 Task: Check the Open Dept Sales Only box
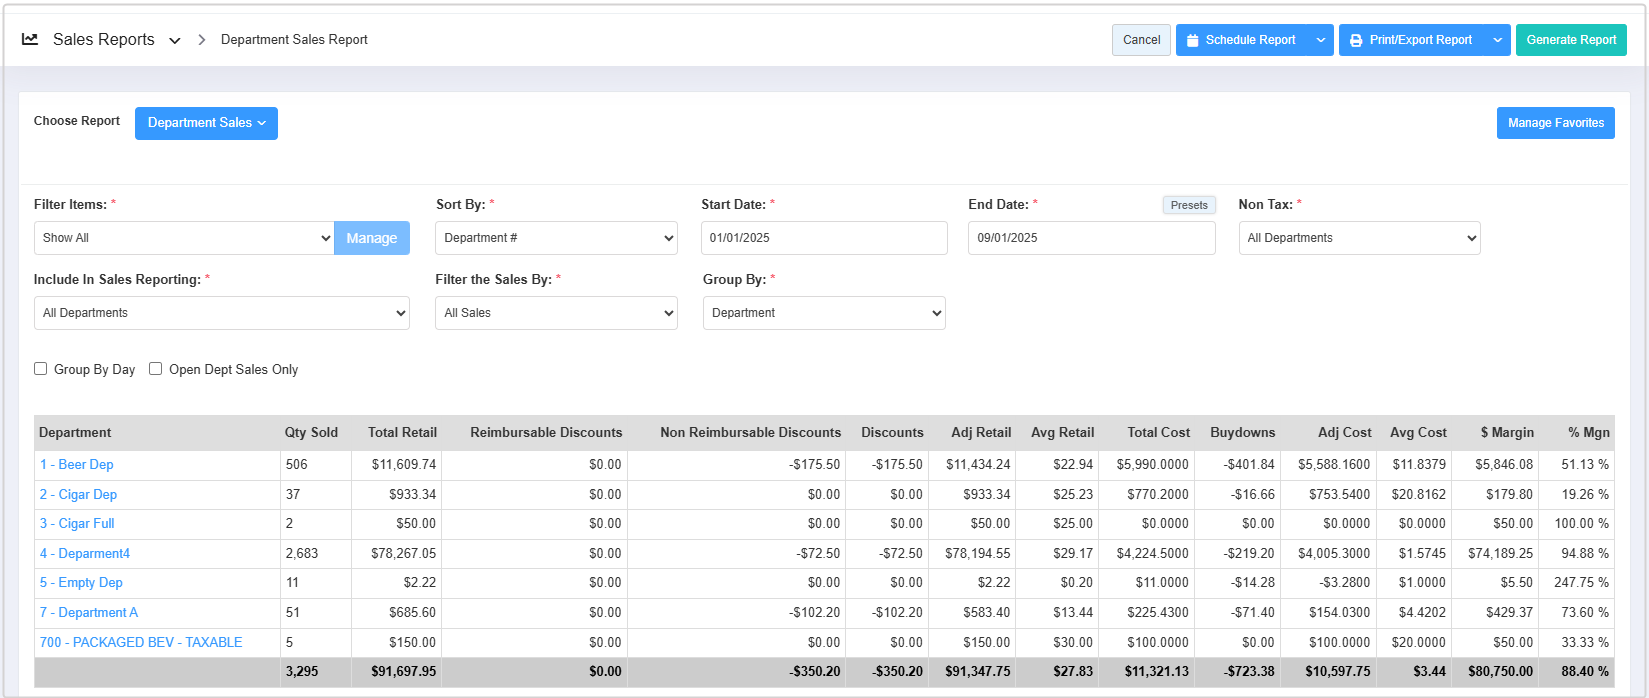pos(156,369)
